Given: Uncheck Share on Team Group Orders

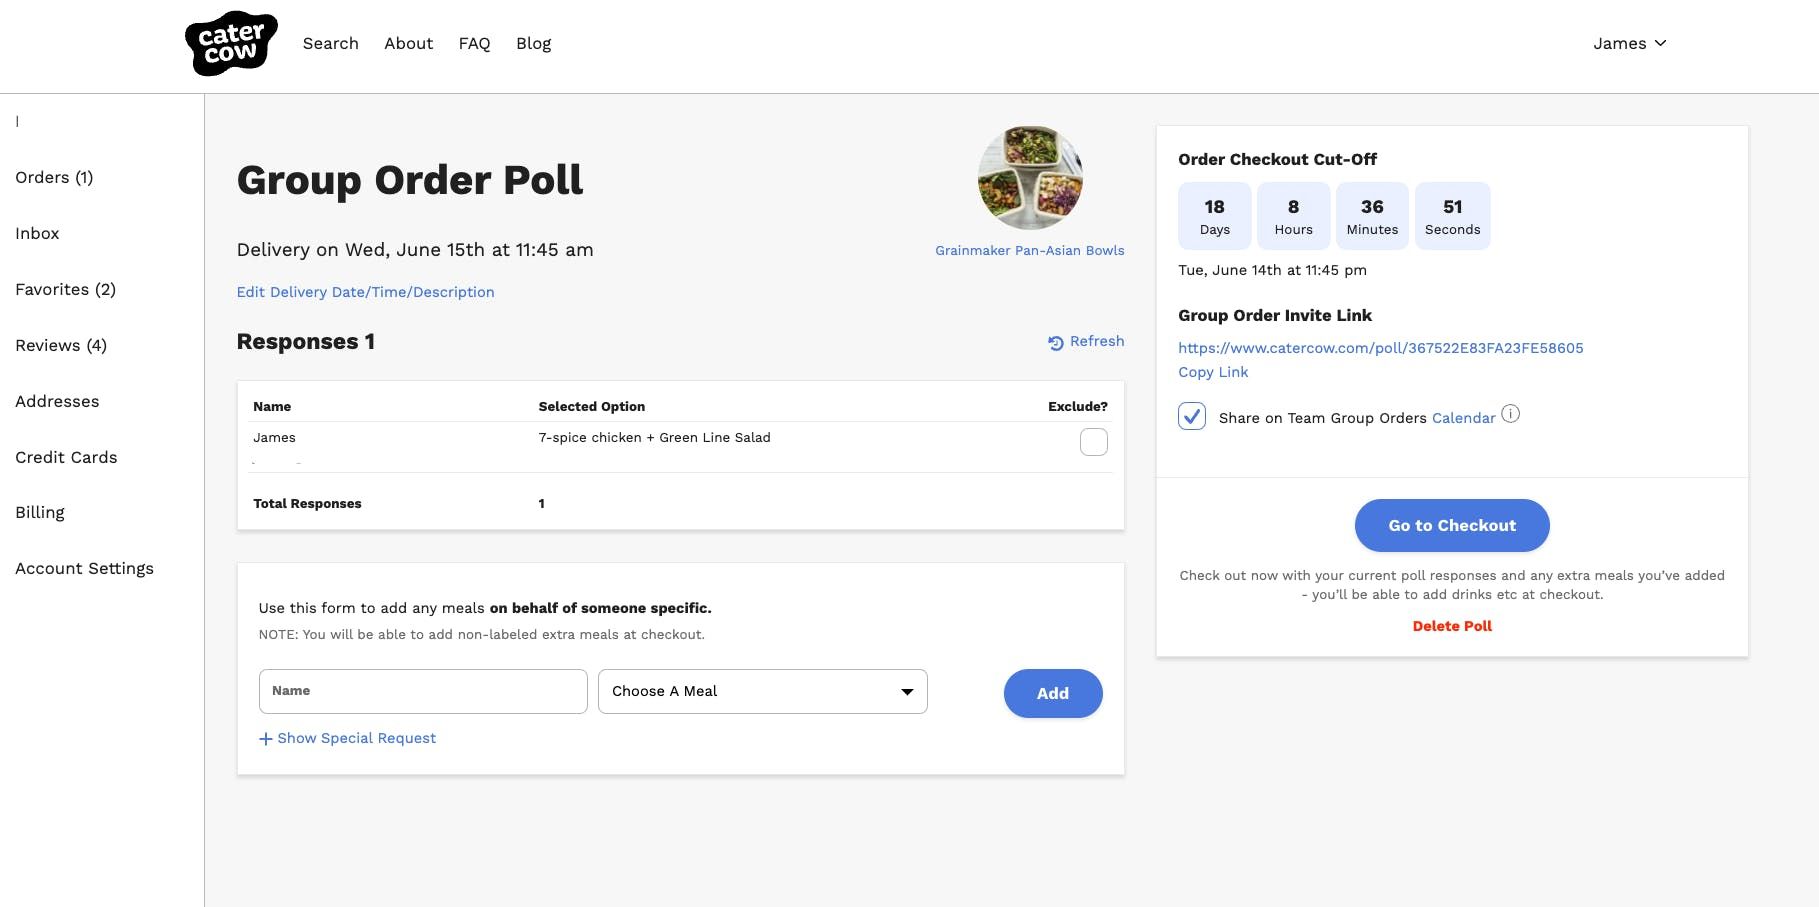Looking at the screenshot, I should pos(1191,417).
